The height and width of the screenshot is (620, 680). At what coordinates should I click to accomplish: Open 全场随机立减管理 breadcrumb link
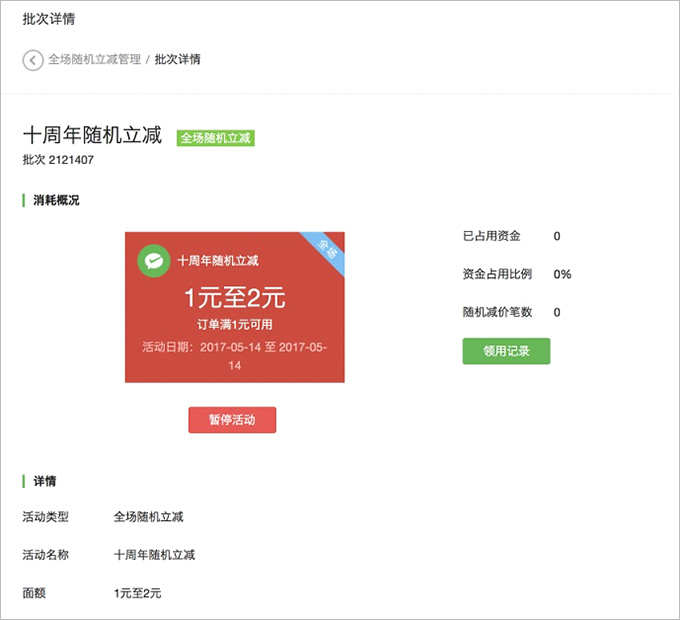coord(95,59)
